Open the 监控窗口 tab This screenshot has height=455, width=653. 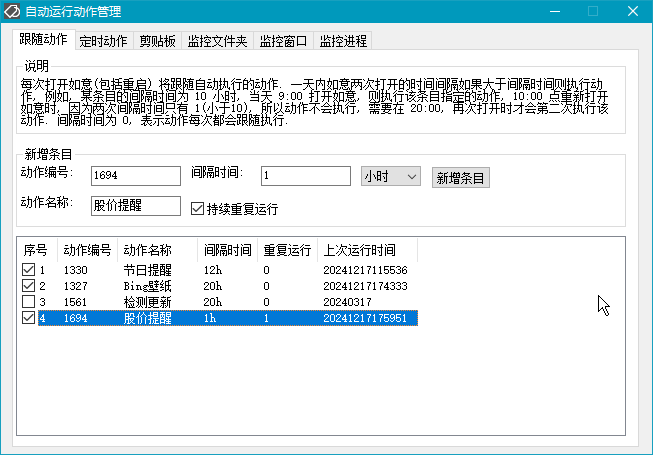pyautogui.click(x=283, y=41)
